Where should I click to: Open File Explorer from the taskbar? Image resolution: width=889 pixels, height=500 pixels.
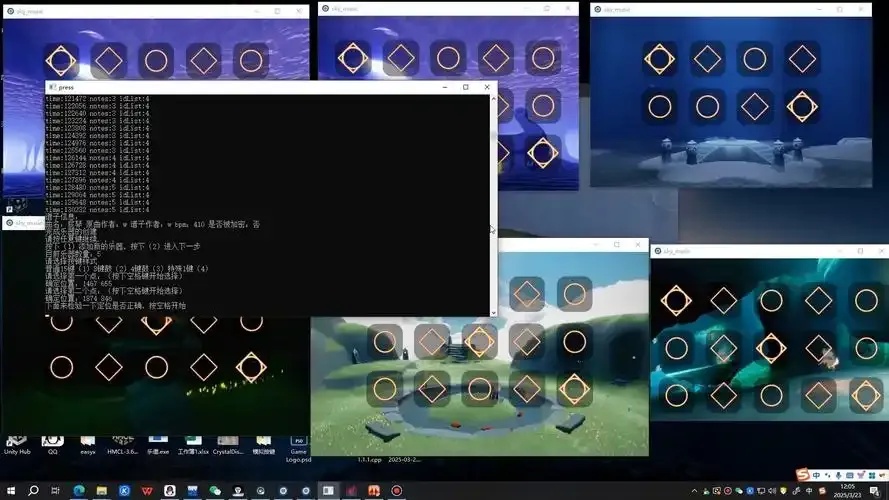tap(101, 490)
